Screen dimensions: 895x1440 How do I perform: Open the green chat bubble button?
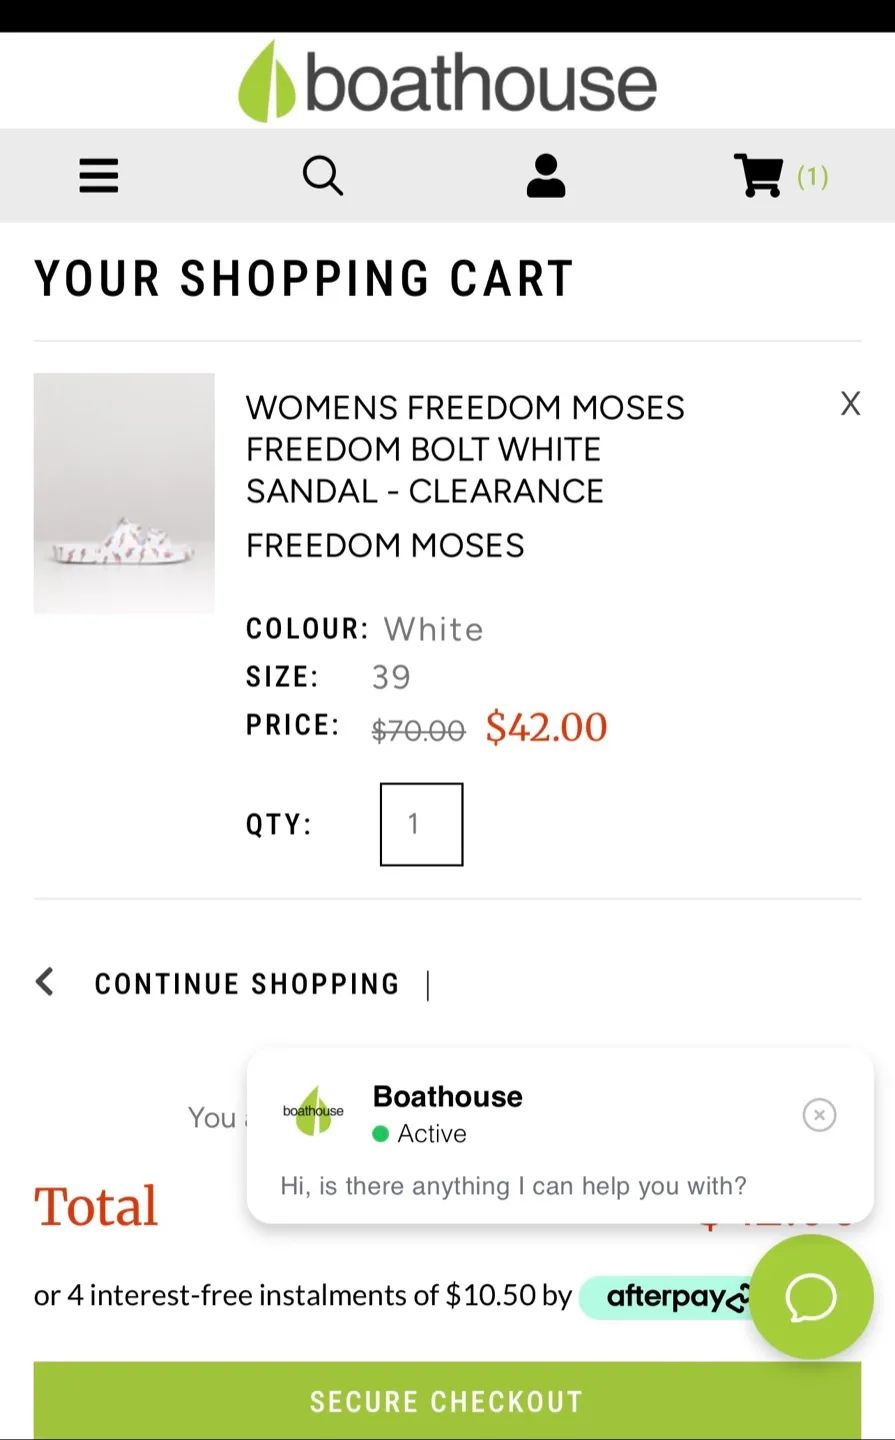[x=811, y=1297]
